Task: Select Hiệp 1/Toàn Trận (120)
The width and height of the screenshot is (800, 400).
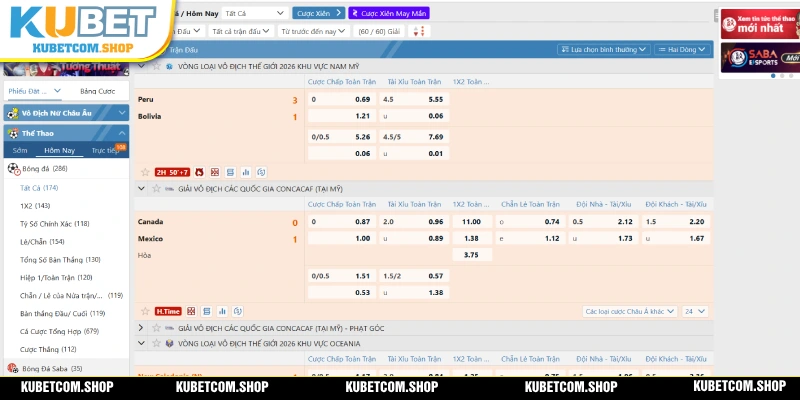Action: tap(56, 278)
